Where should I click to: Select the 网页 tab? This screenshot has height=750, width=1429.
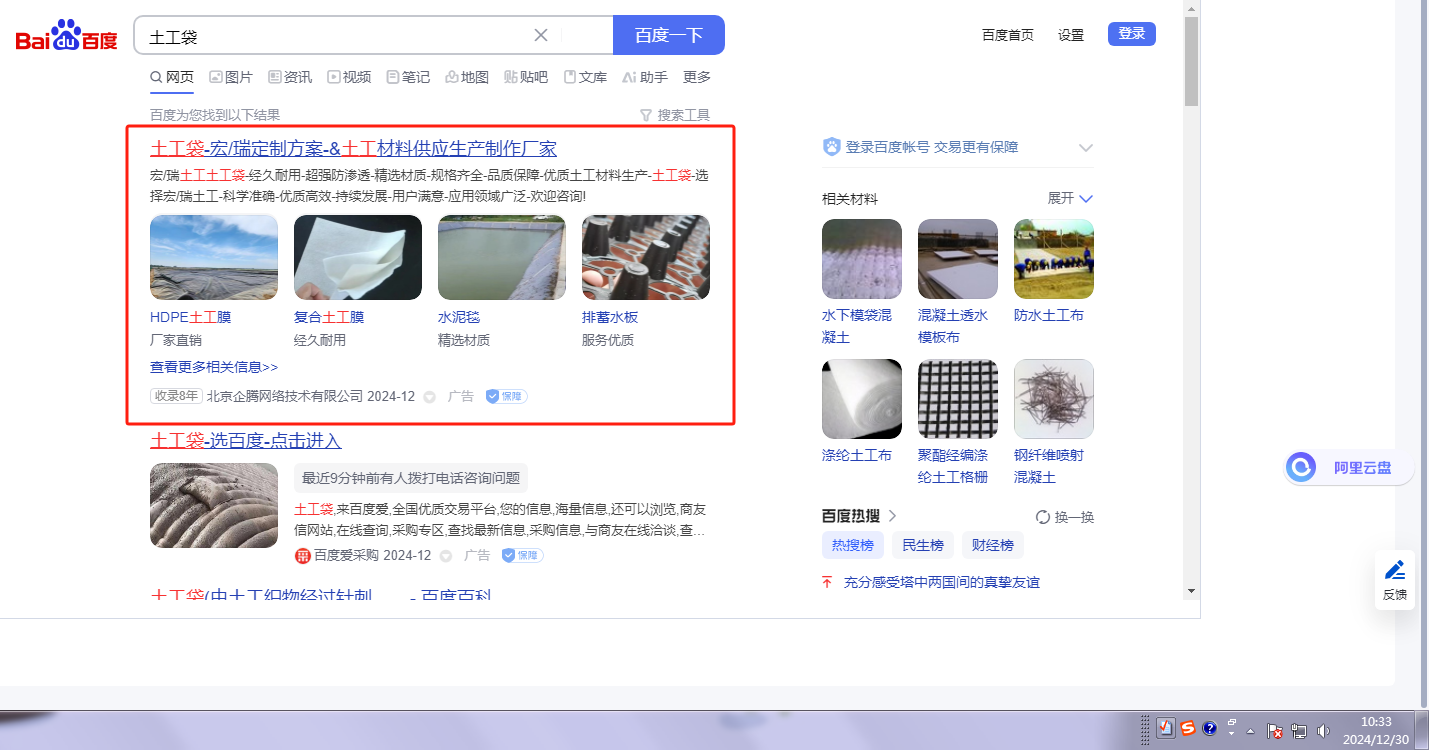[172, 77]
